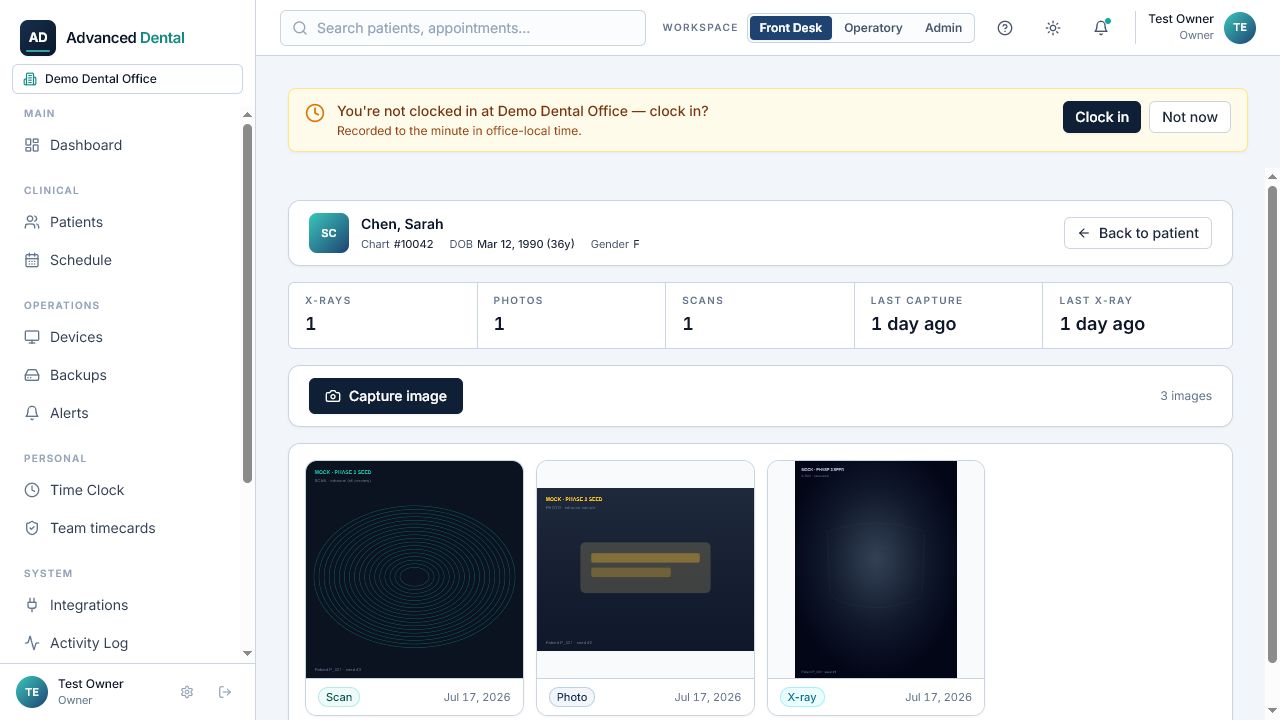Open Time Clock page
Image resolution: width=1280 pixels, height=720 pixels.
point(120,490)
